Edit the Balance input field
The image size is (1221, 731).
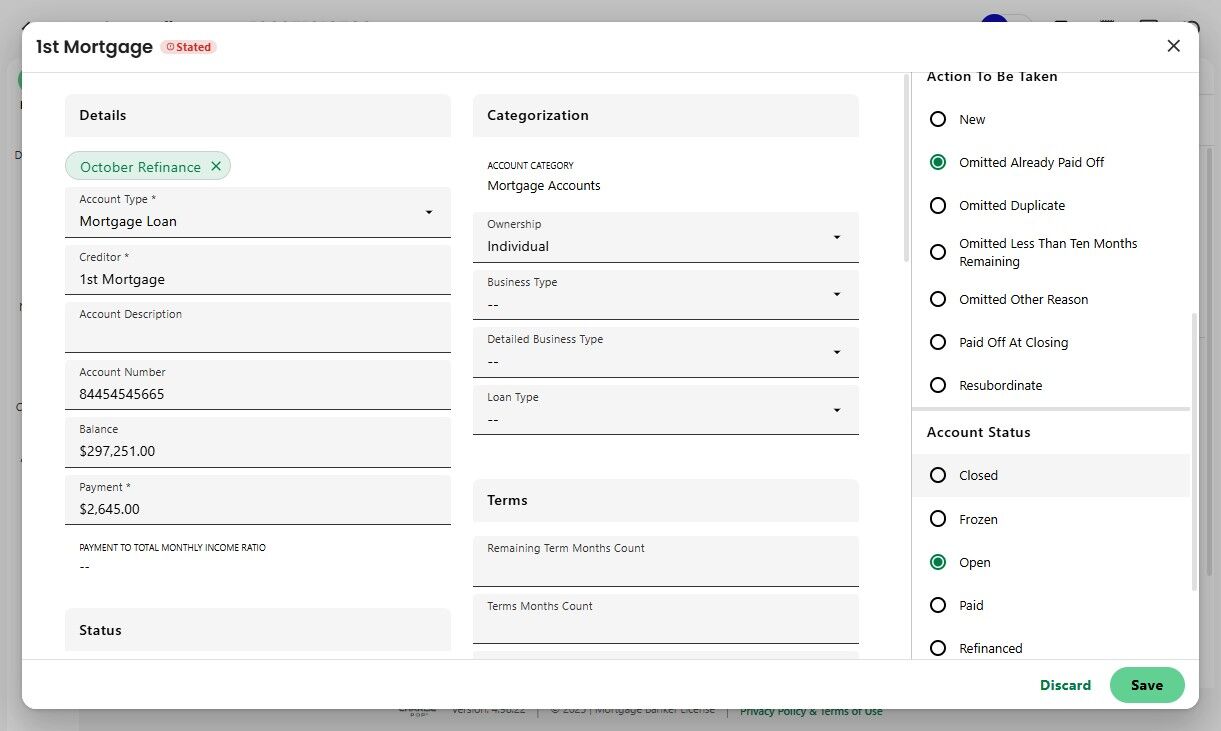pos(257,451)
